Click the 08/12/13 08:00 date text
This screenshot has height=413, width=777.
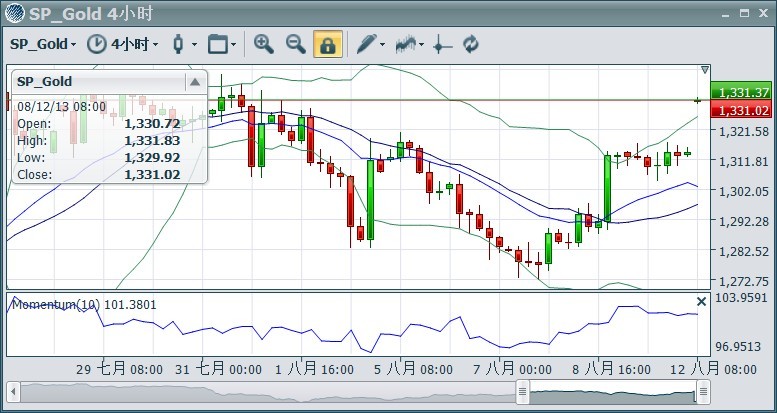click(61, 107)
